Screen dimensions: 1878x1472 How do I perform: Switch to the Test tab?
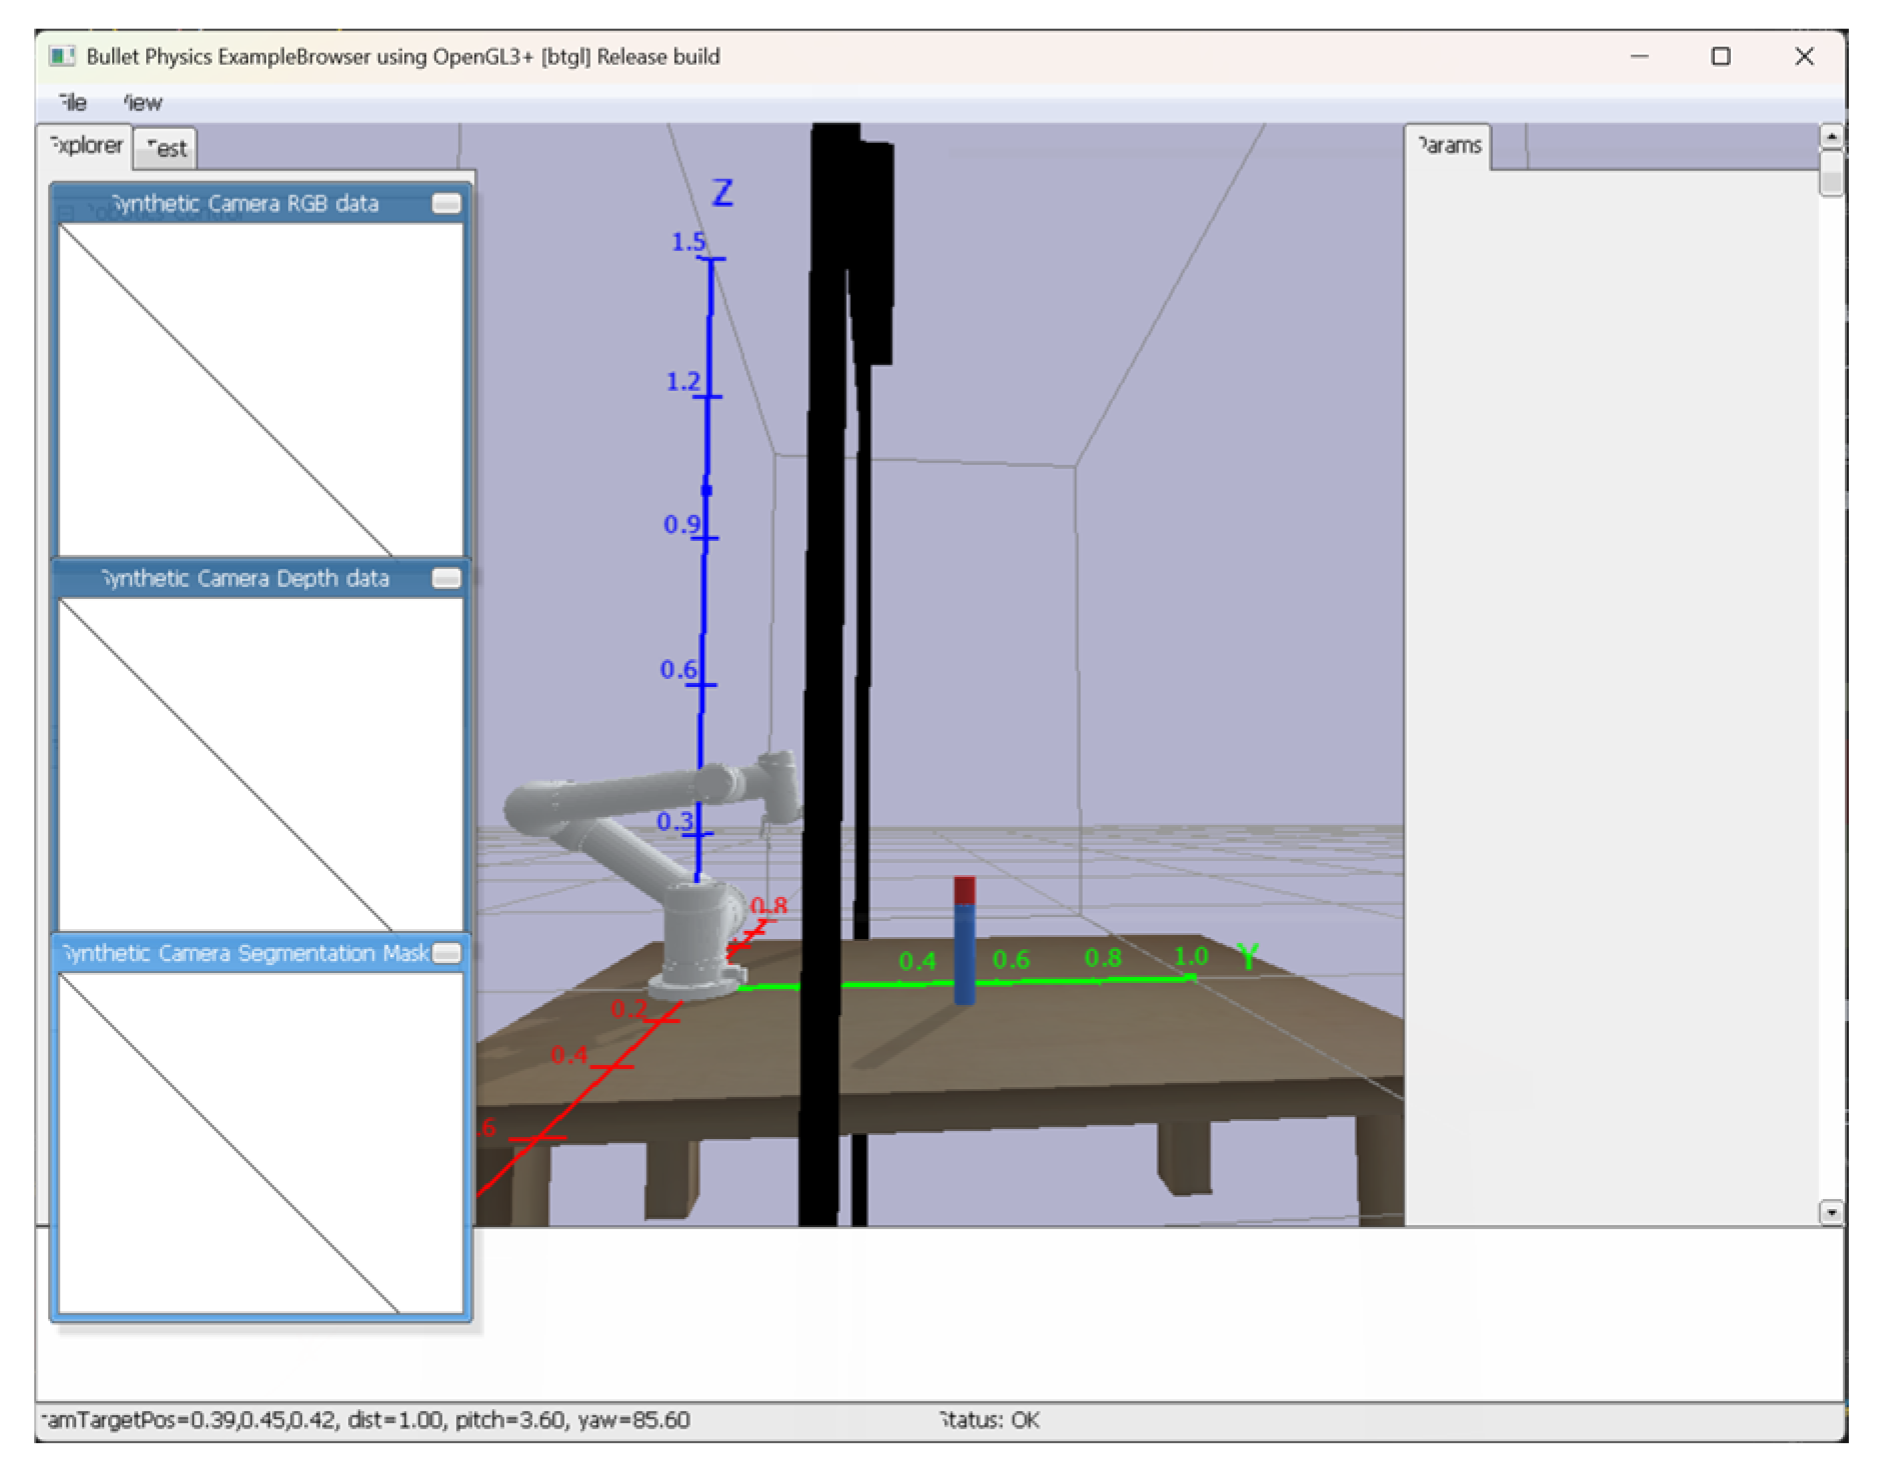point(166,149)
